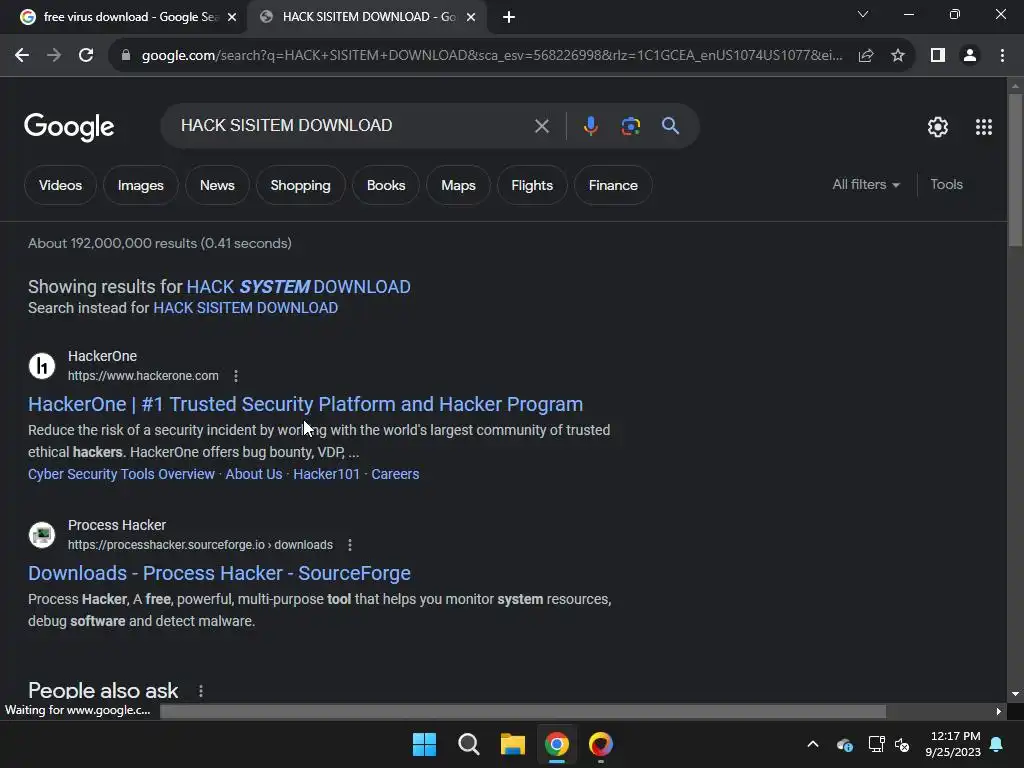
Task: Filter results by News
Action: pos(217,185)
